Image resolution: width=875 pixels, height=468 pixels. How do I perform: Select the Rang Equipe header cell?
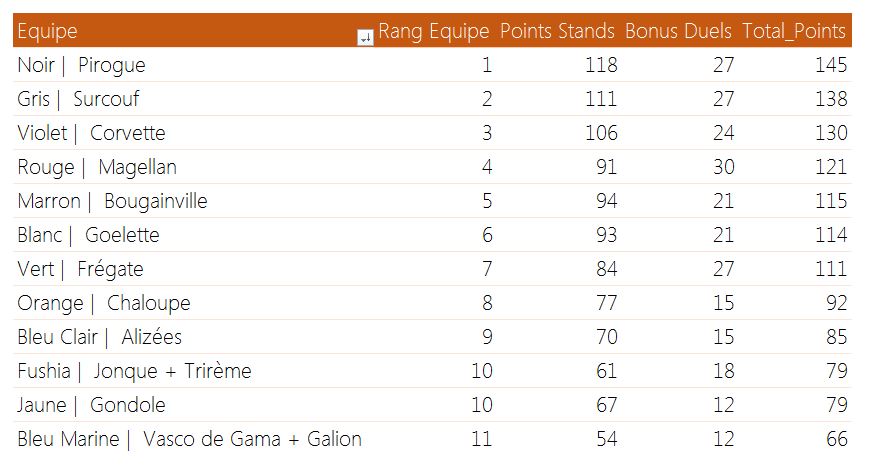(x=434, y=31)
